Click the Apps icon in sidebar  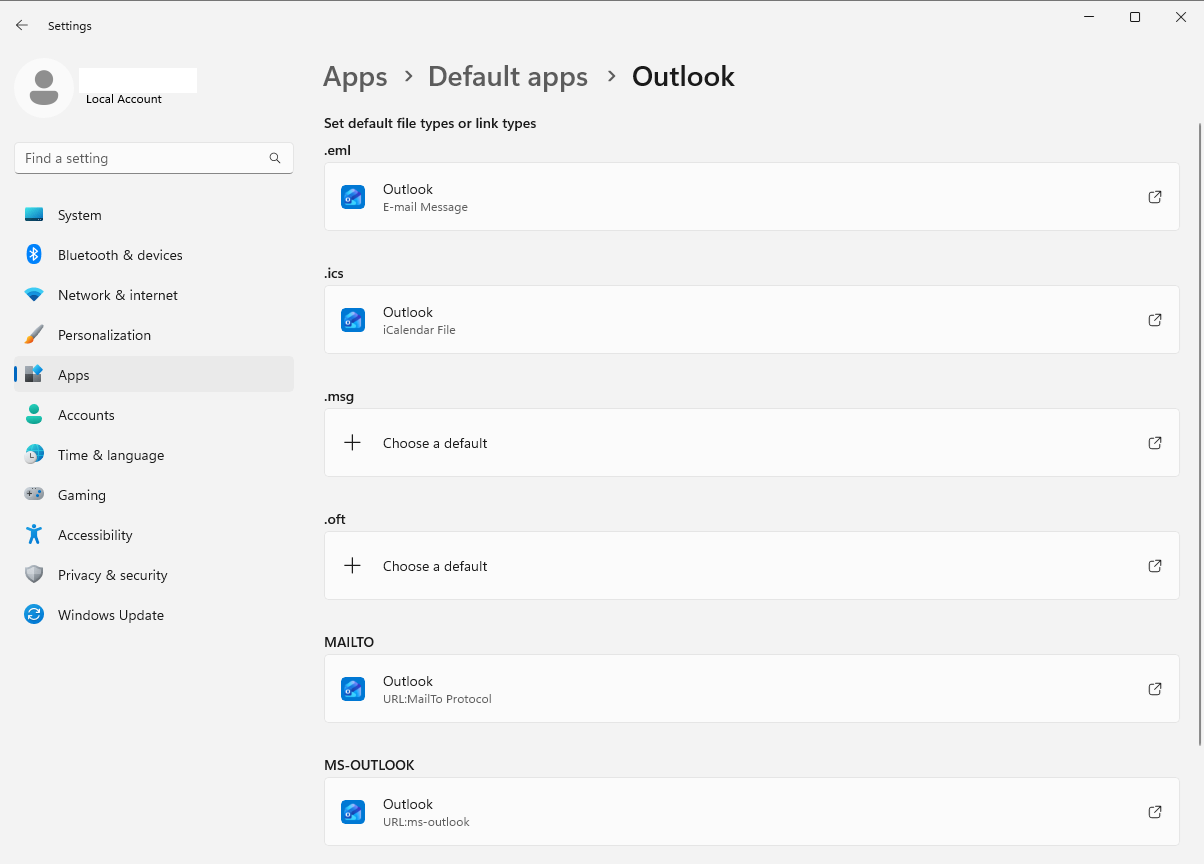click(x=34, y=375)
